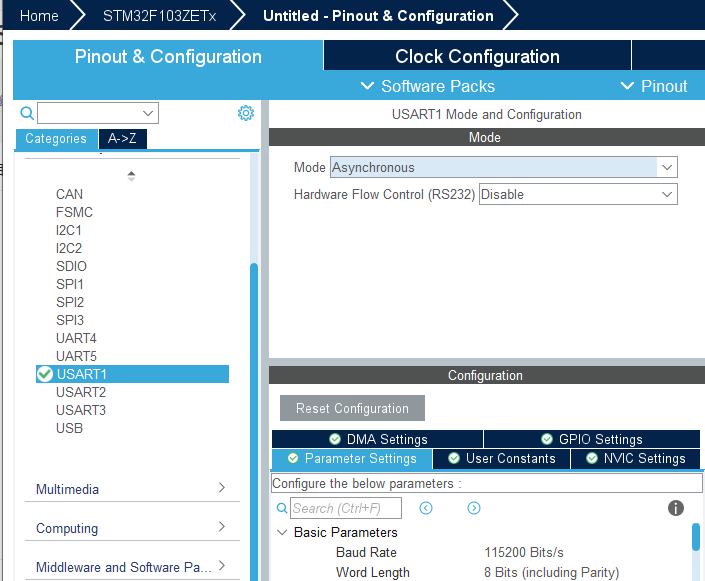Select SPI1 peripheral

pos(70,284)
